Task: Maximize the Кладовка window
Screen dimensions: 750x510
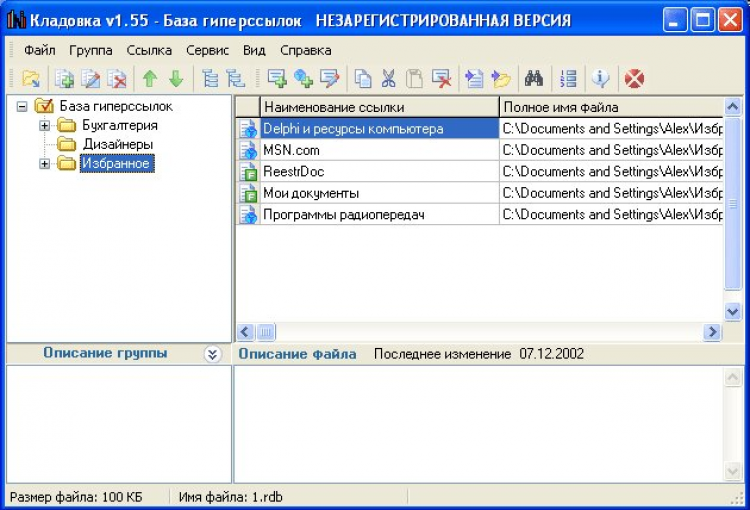Action: coord(703,21)
